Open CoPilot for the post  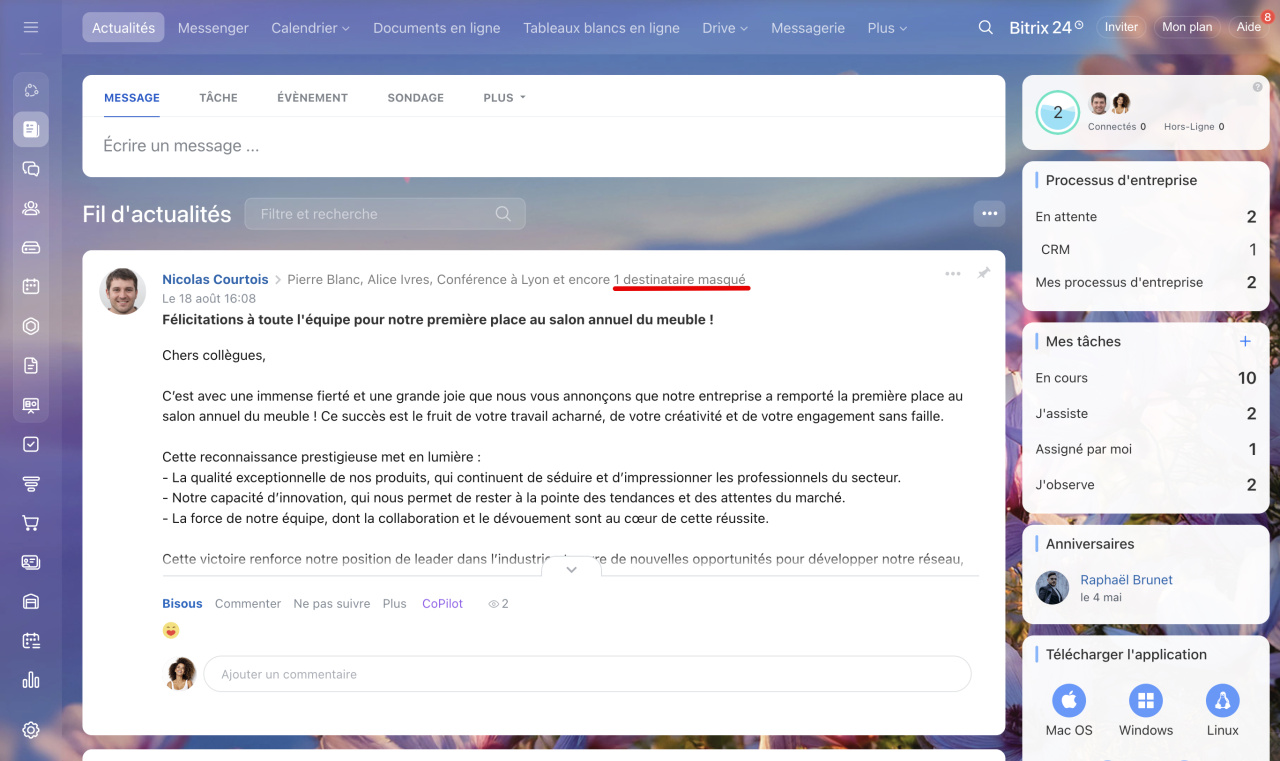tap(442, 604)
